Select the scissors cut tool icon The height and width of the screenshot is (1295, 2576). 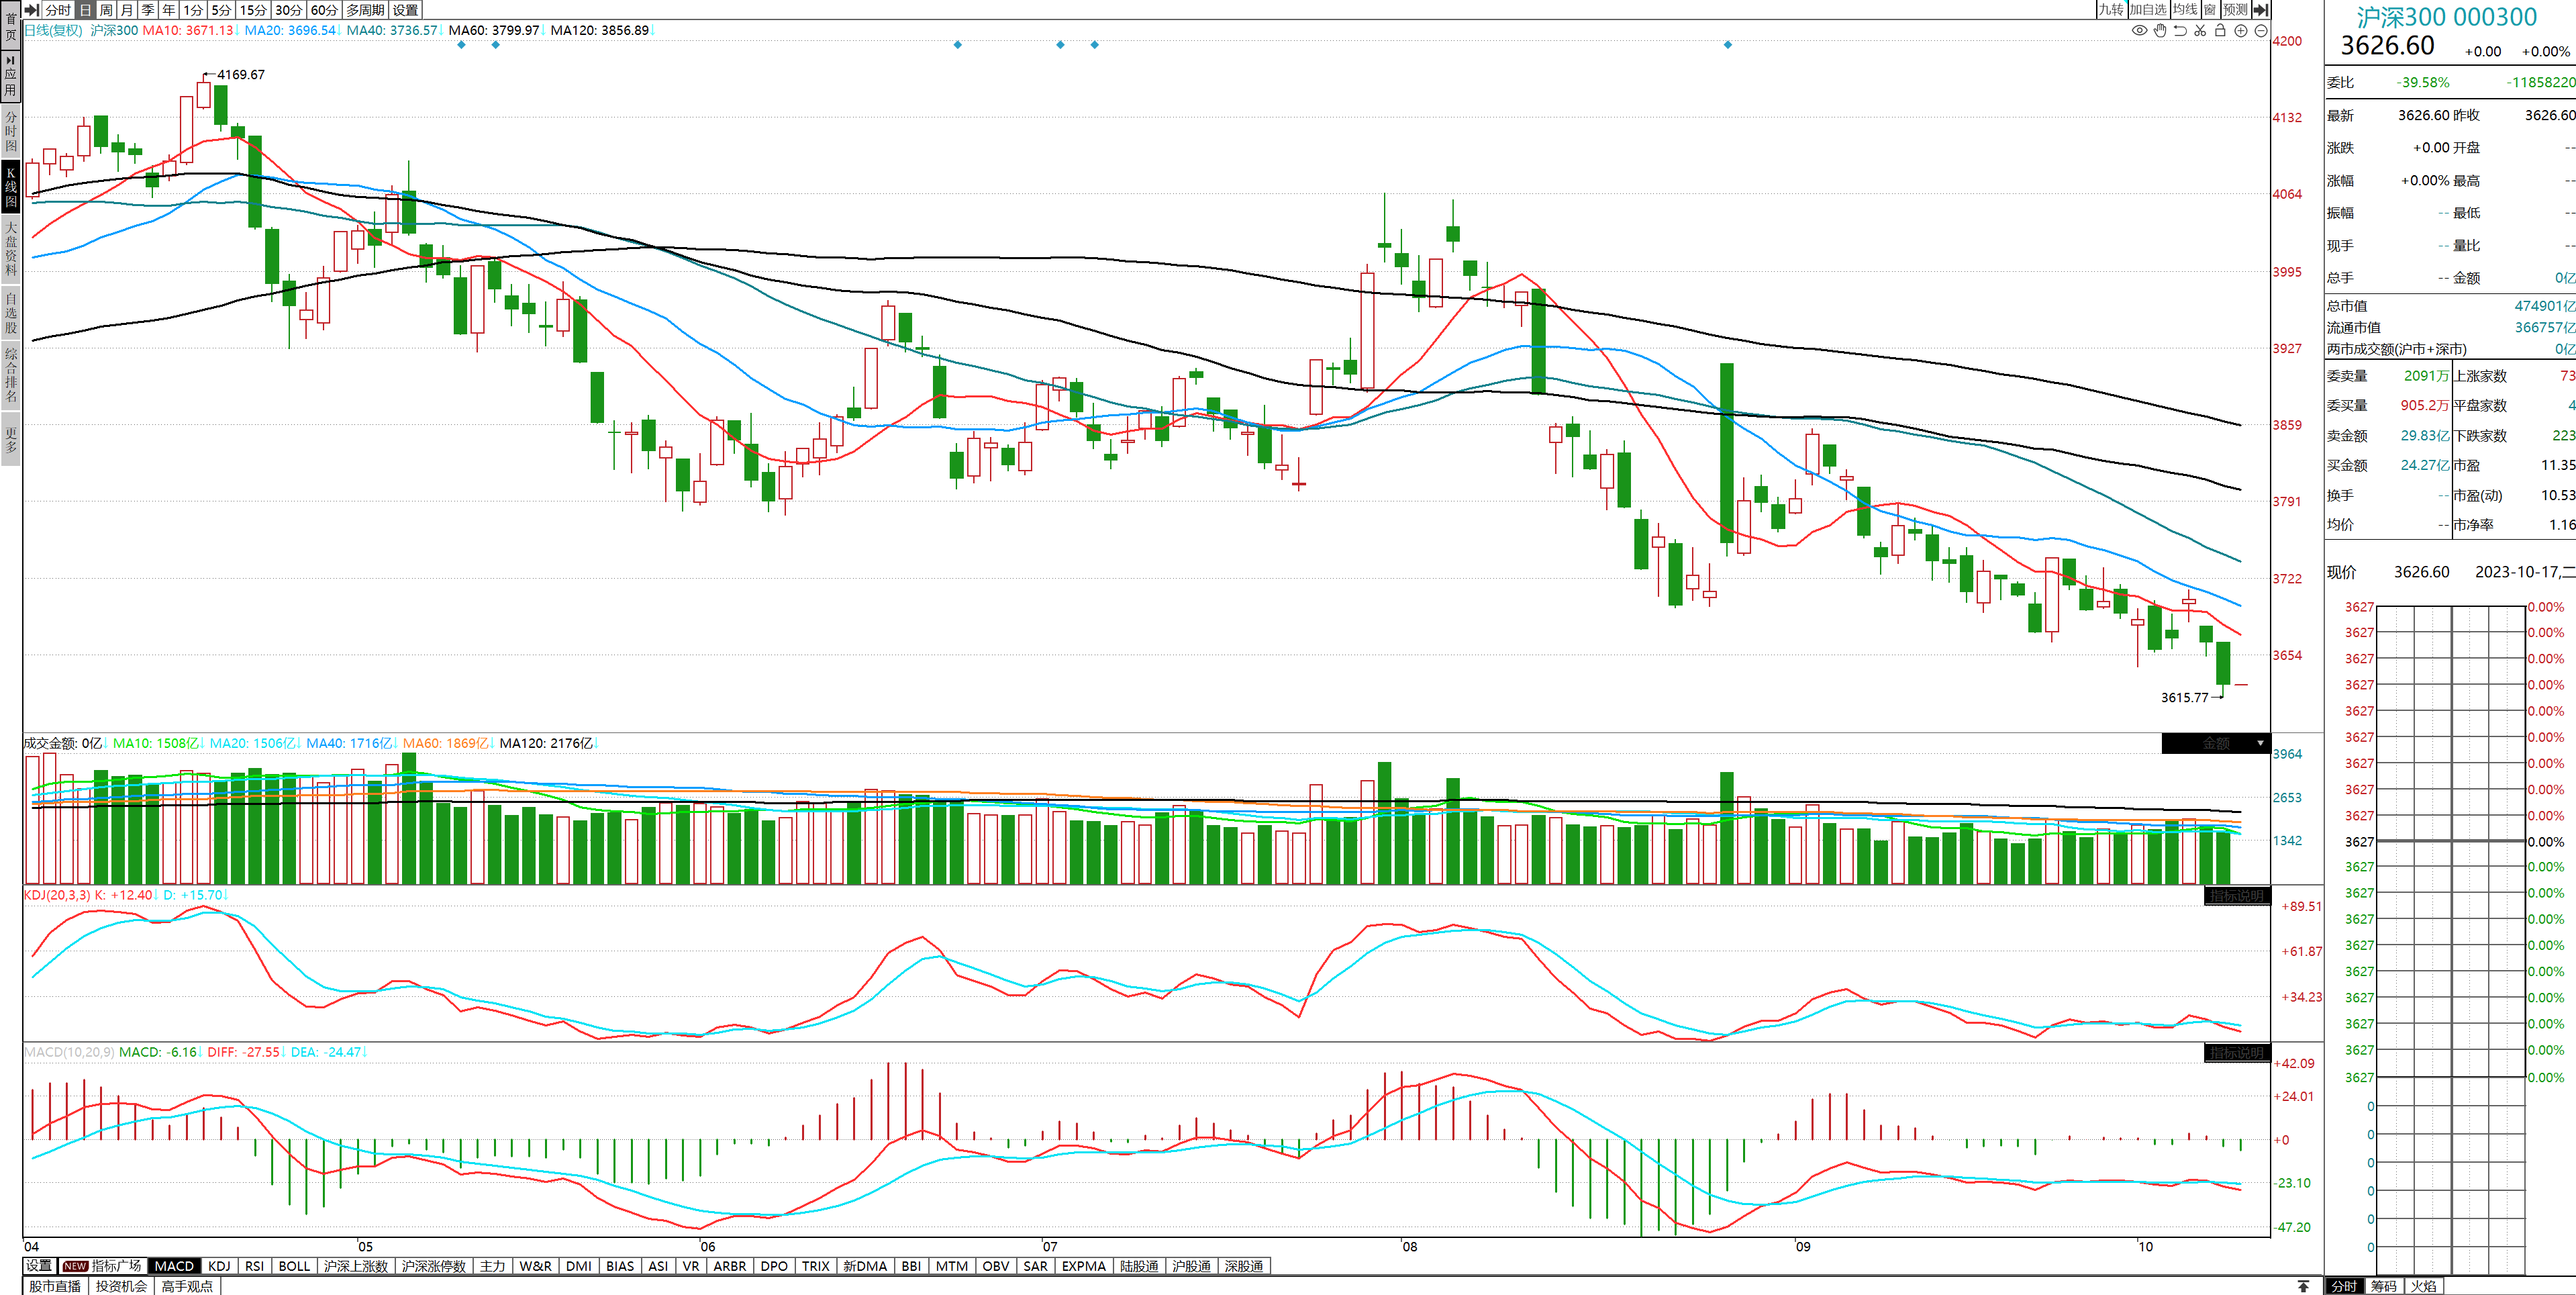click(x=2200, y=31)
